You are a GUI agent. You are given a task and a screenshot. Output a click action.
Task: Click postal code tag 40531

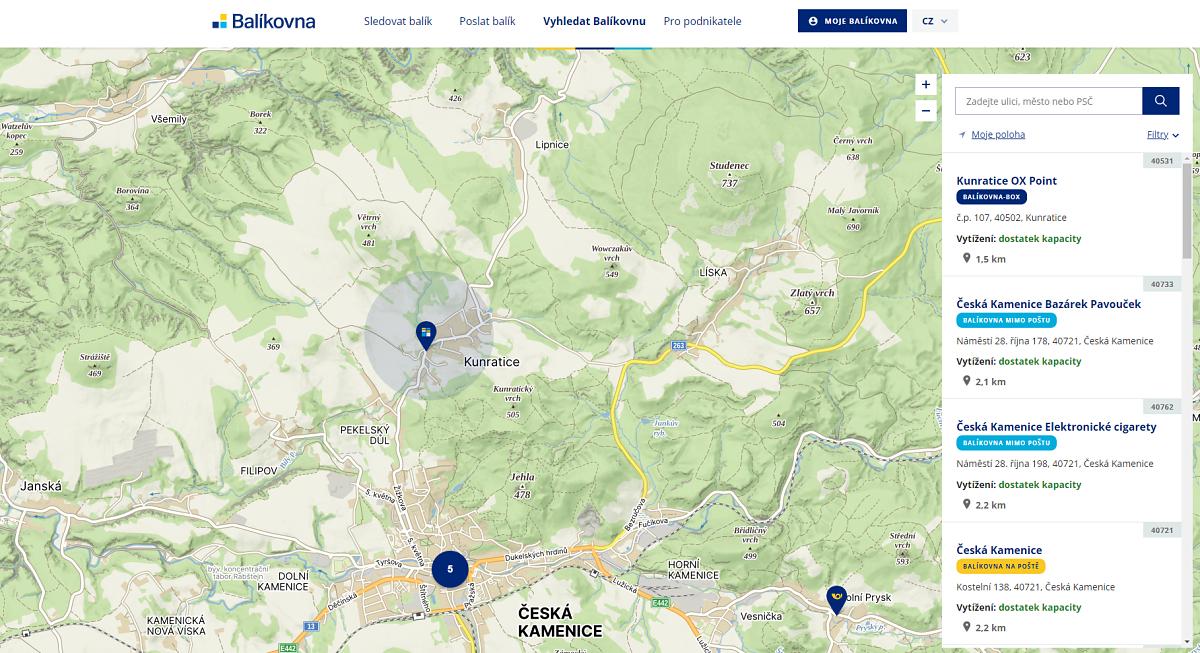pos(1162,160)
